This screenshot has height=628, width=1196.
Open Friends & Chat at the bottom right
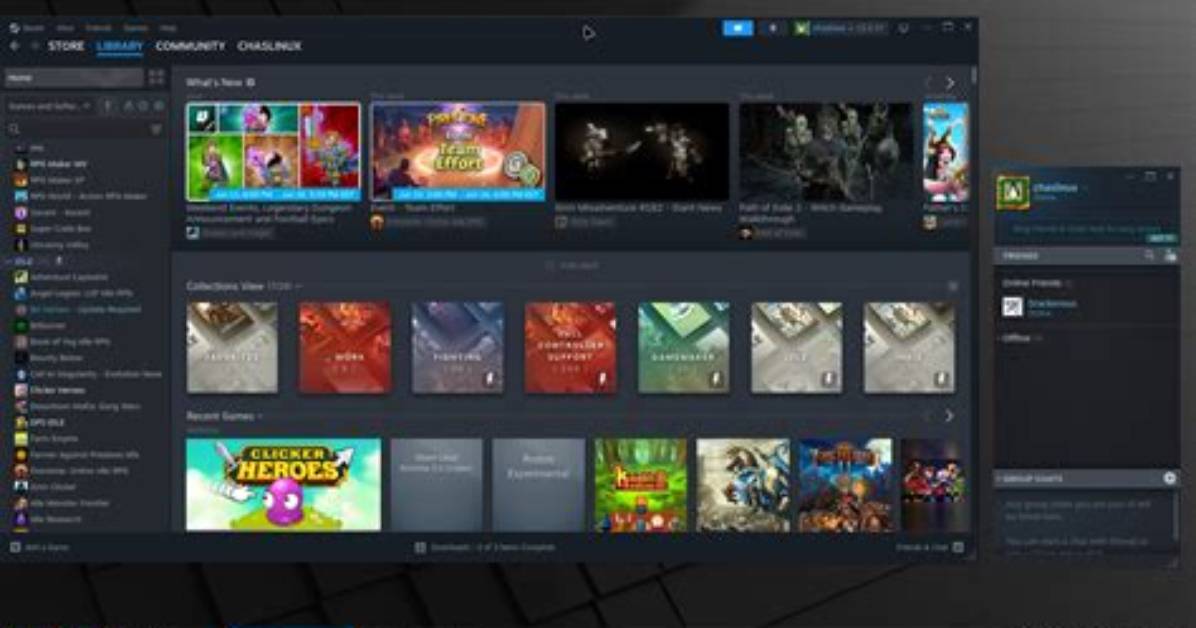point(930,547)
